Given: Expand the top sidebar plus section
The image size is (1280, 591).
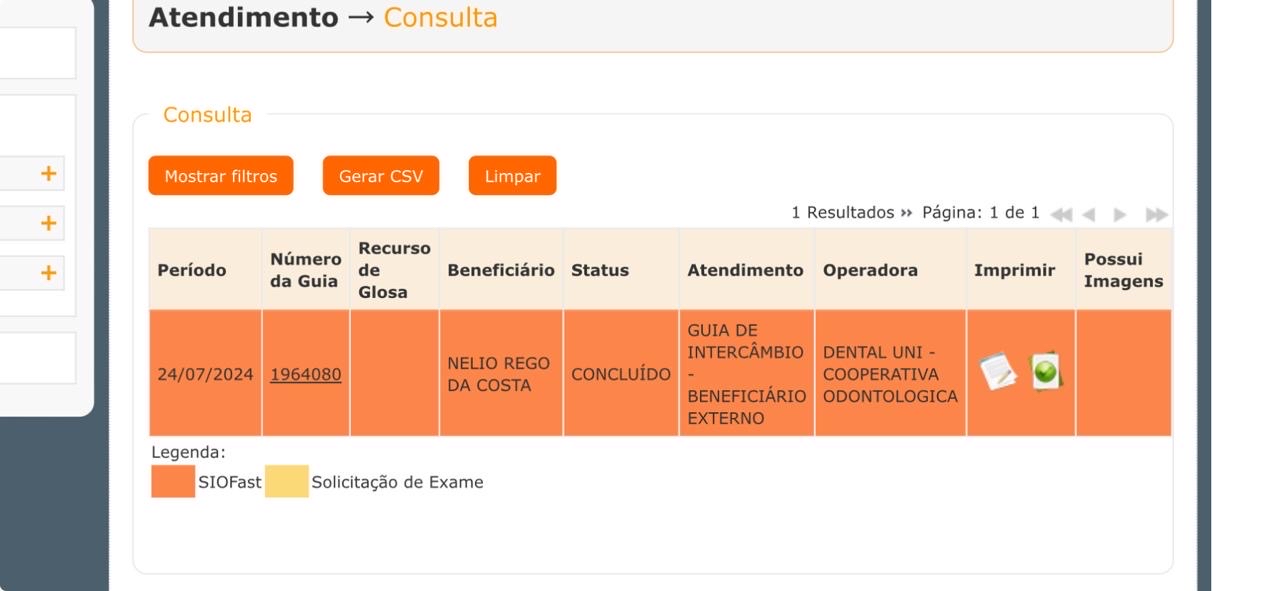Looking at the screenshot, I should tap(48, 174).
